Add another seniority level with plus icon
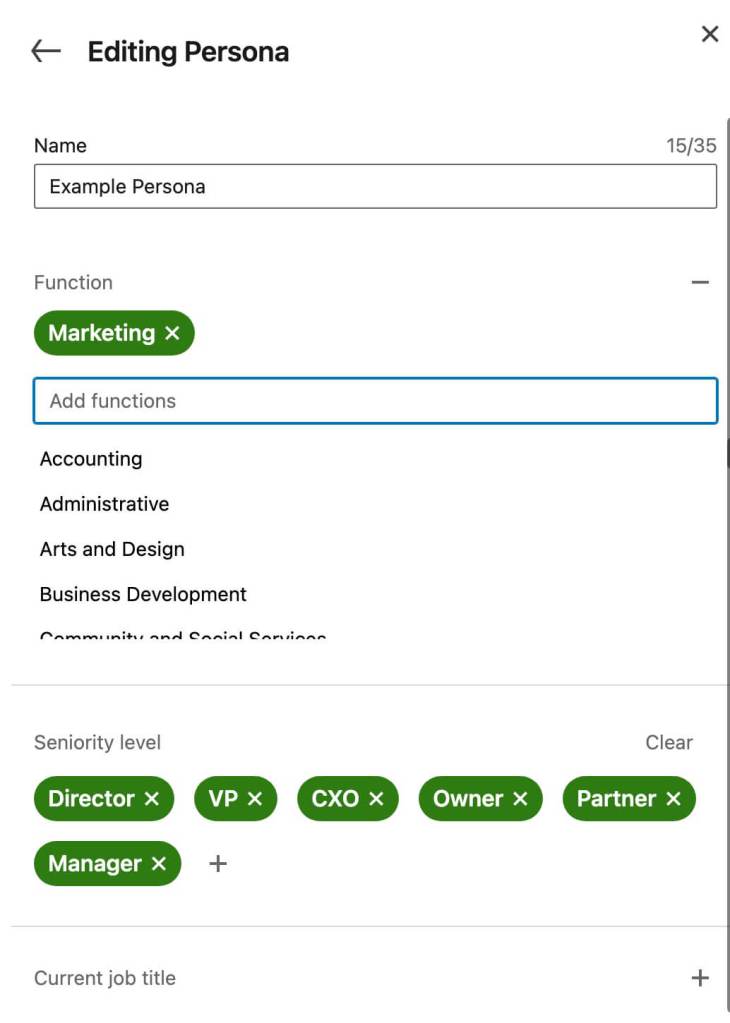The width and height of the screenshot is (730, 1023). (218, 864)
